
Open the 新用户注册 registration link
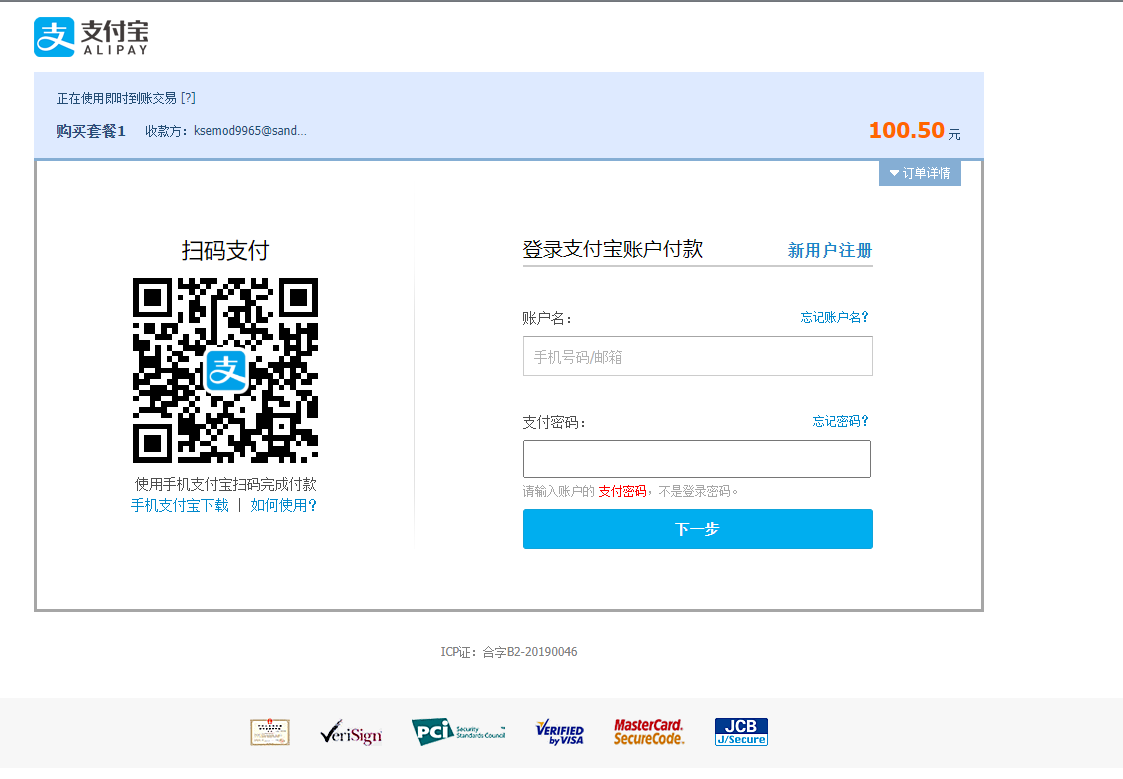[x=829, y=250]
